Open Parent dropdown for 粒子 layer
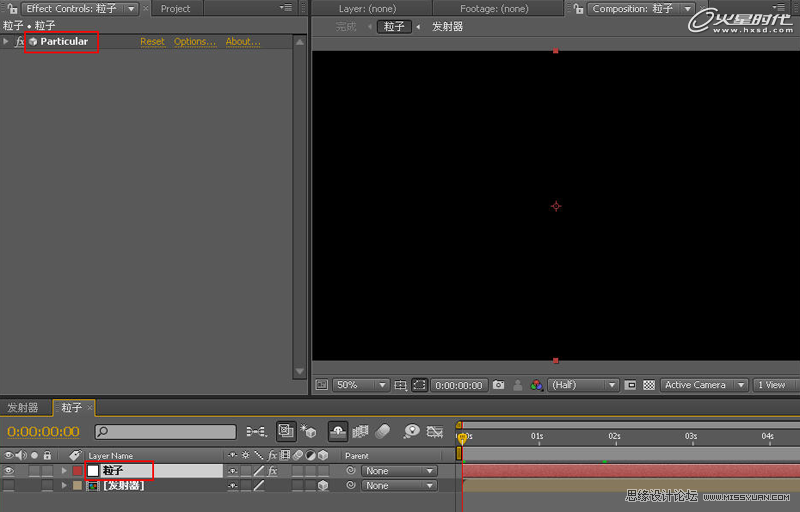Viewport: 800px width, 512px height. (x=399, y=471)
